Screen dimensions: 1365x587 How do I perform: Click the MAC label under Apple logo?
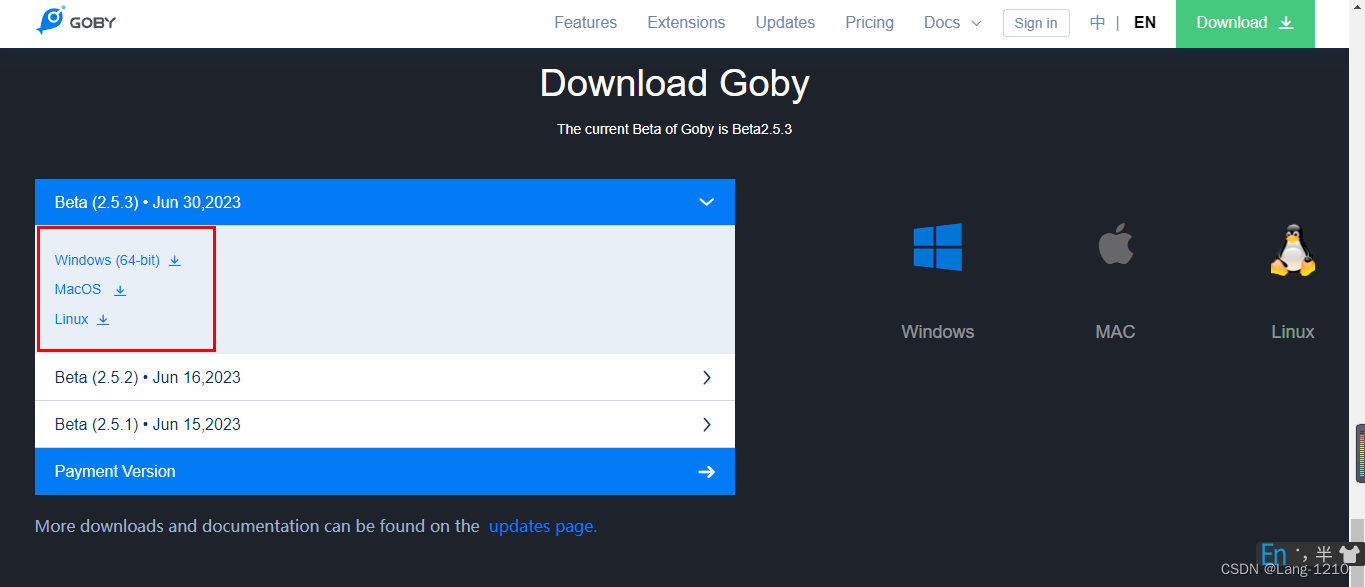click(x=1115, y=332)
